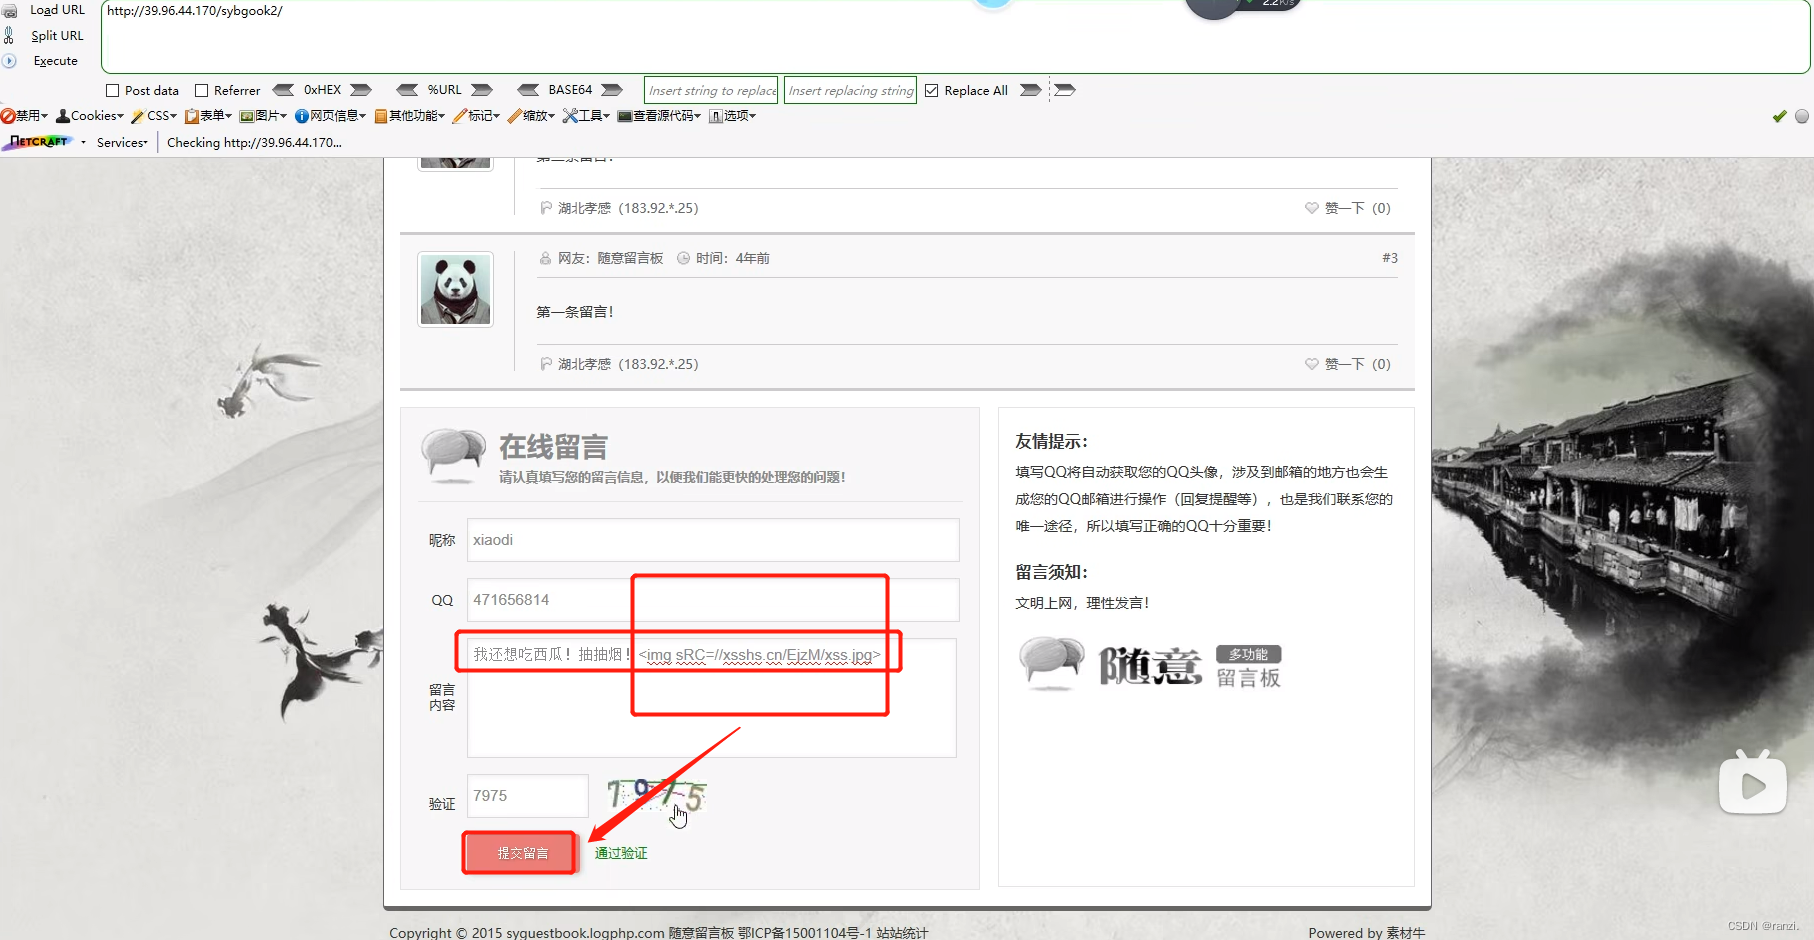Click the #3 post number
This screenshot has height=940, width=1814.
pyautogui.click(x=1390, y=258)
